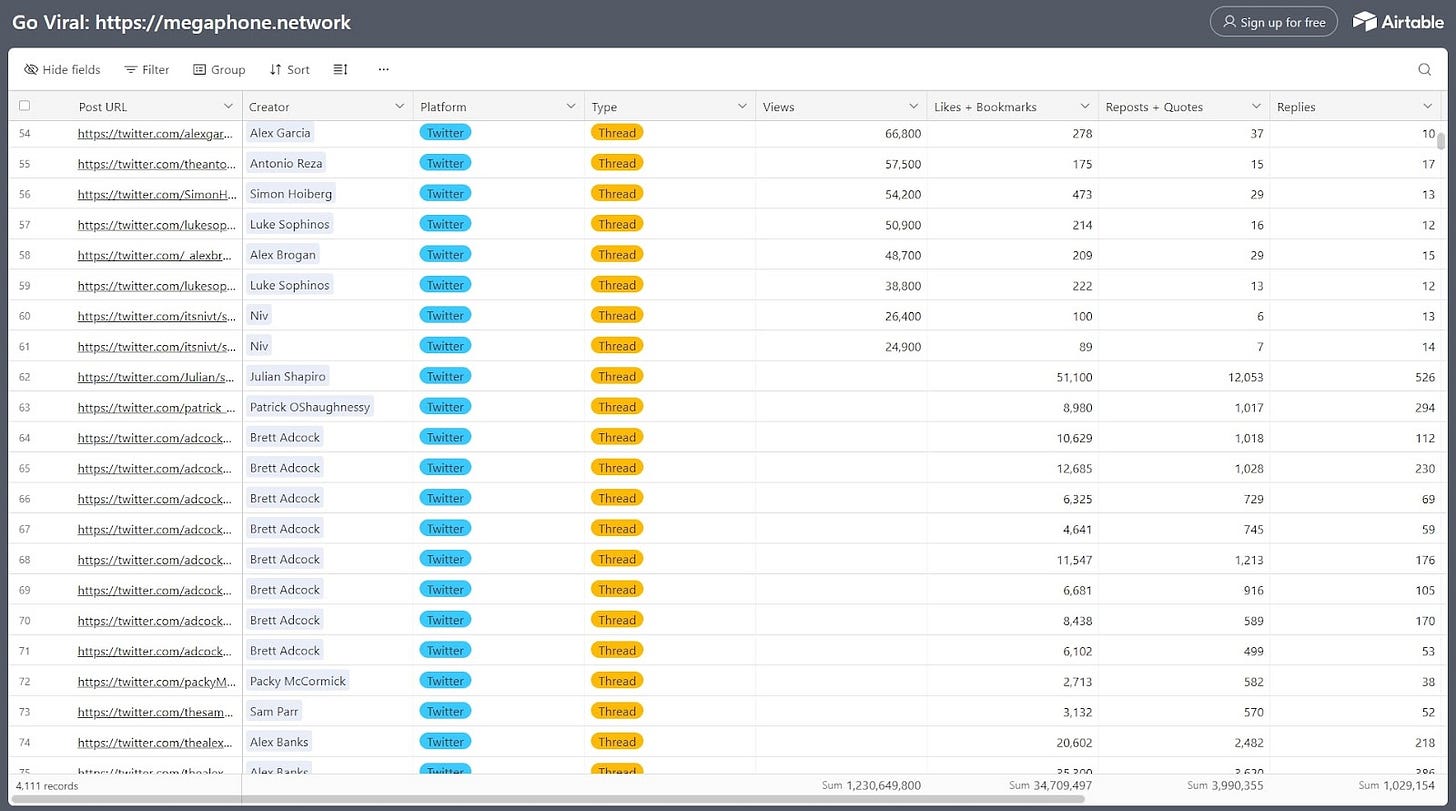This screenshot has width=1456, height=811.
Task: Open the Filter options
Action: tap(146, 70)
